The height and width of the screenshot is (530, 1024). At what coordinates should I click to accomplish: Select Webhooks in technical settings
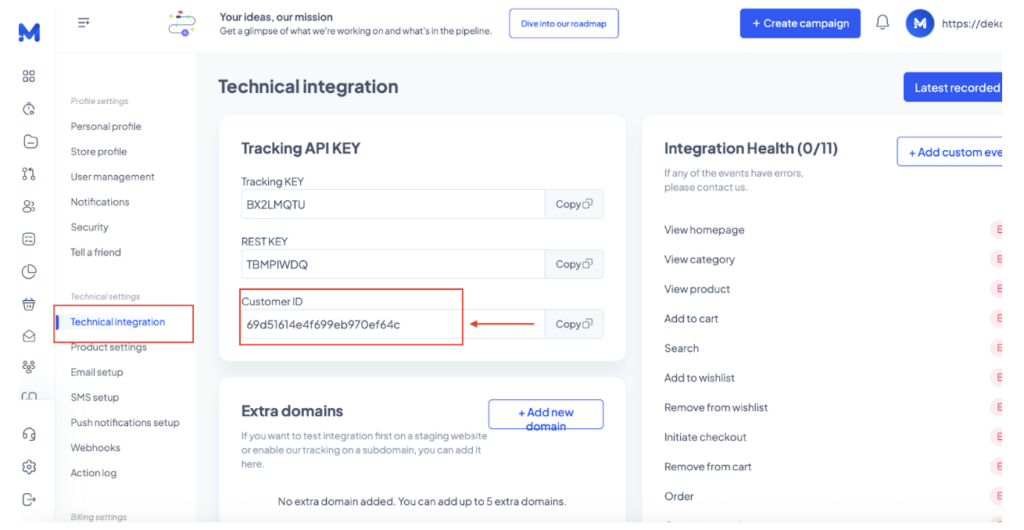tap(95, 448)
